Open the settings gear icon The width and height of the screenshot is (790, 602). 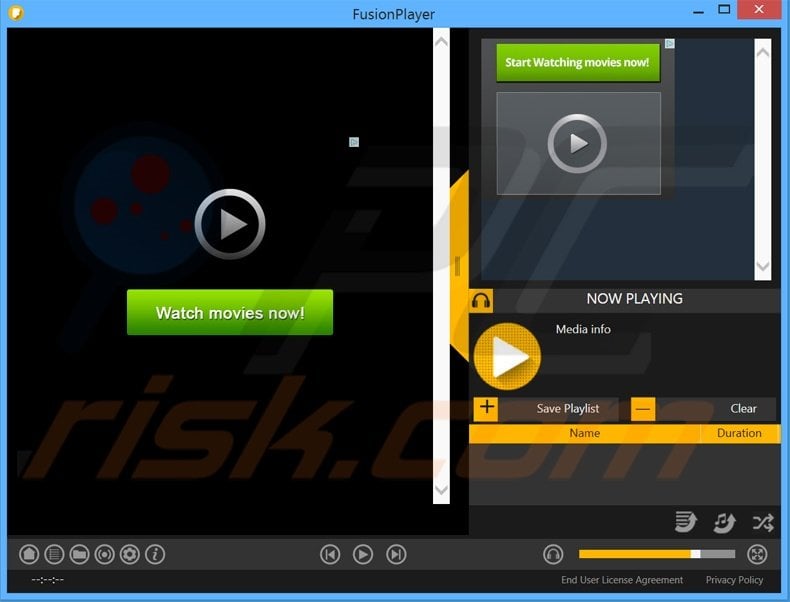130,554
